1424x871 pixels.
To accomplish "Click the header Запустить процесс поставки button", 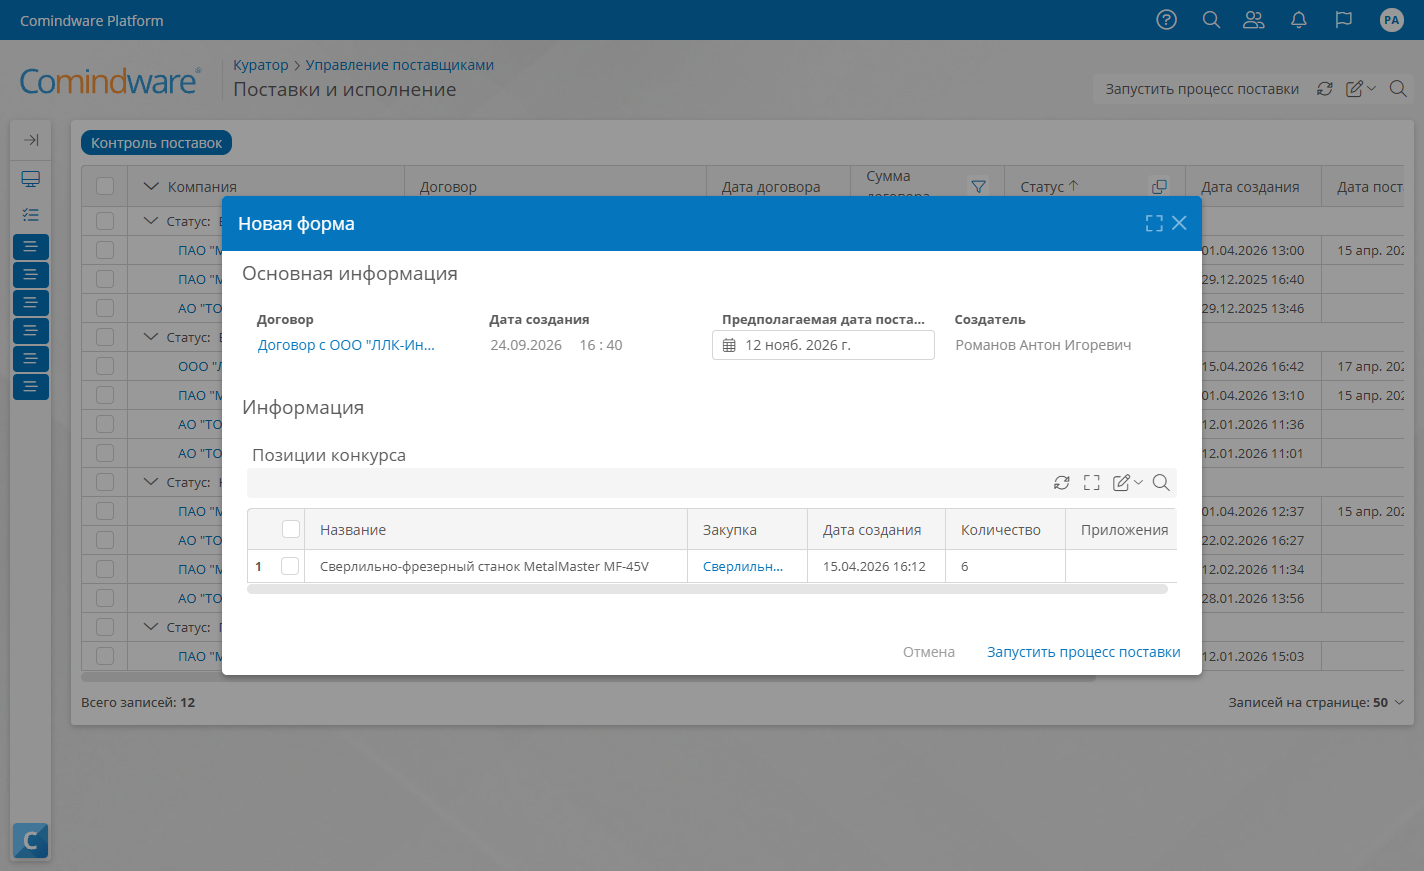I will click(x=1202, y=89).
